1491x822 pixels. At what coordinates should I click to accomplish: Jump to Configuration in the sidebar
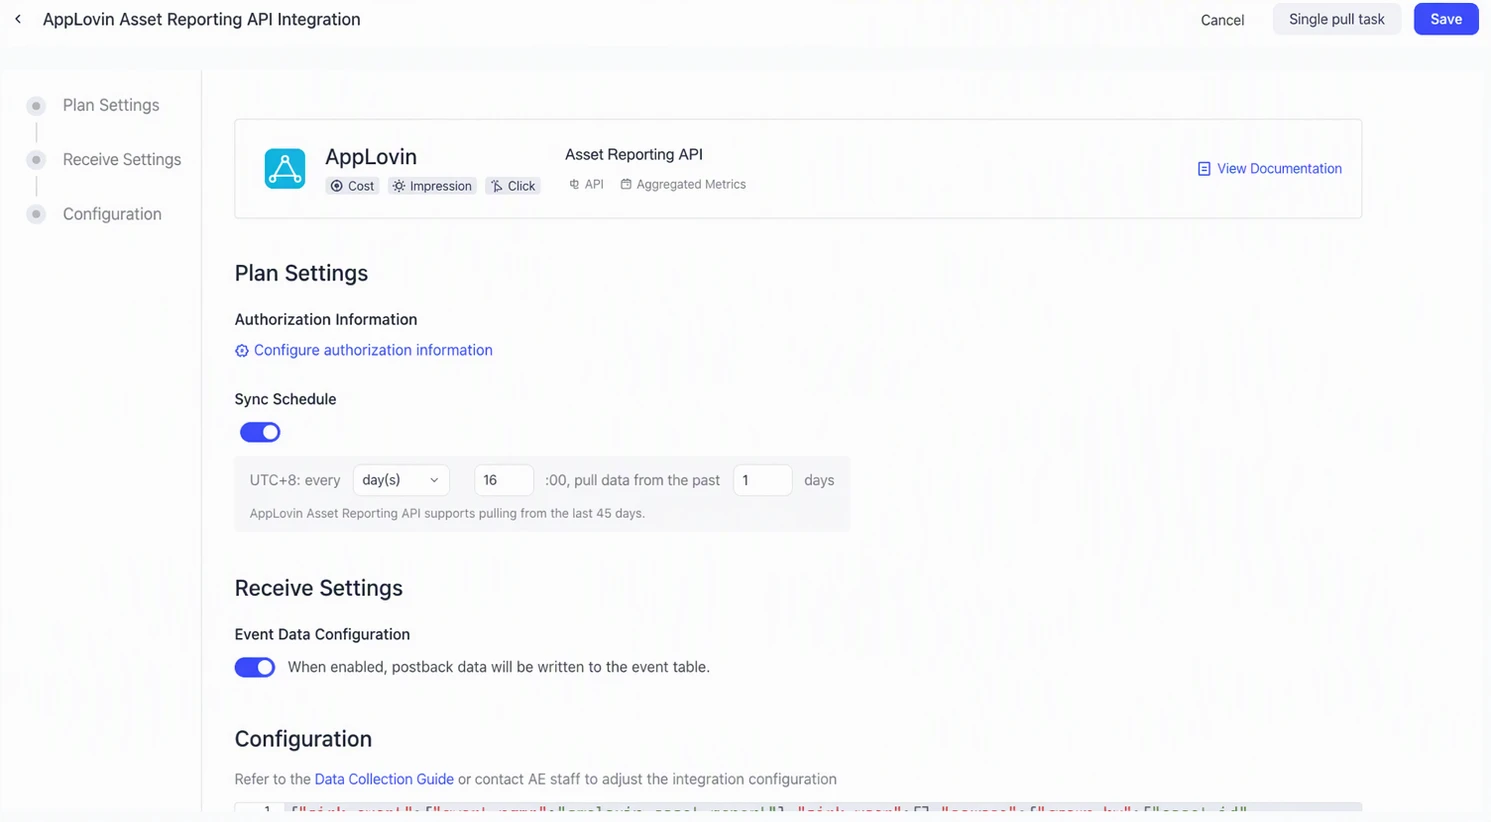(112, 214)
